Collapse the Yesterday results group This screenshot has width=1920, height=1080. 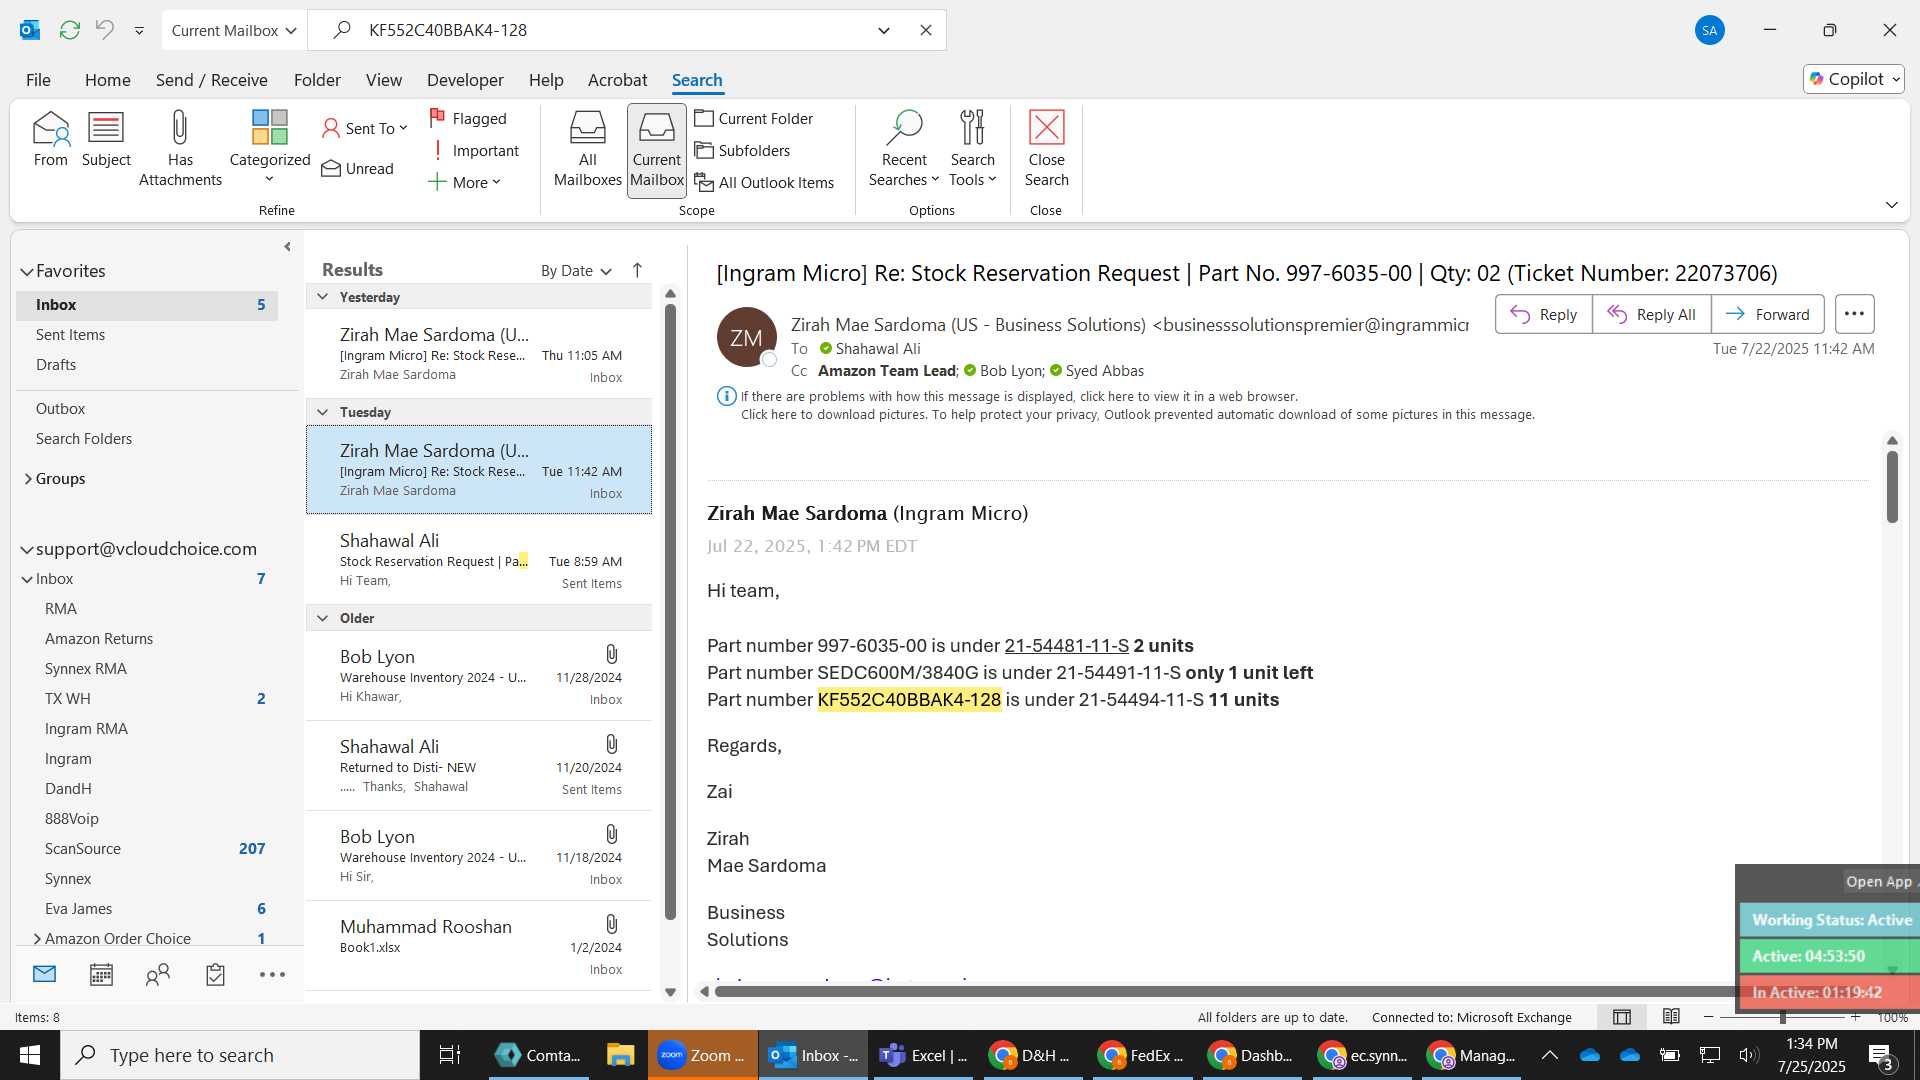click(322, 297)
